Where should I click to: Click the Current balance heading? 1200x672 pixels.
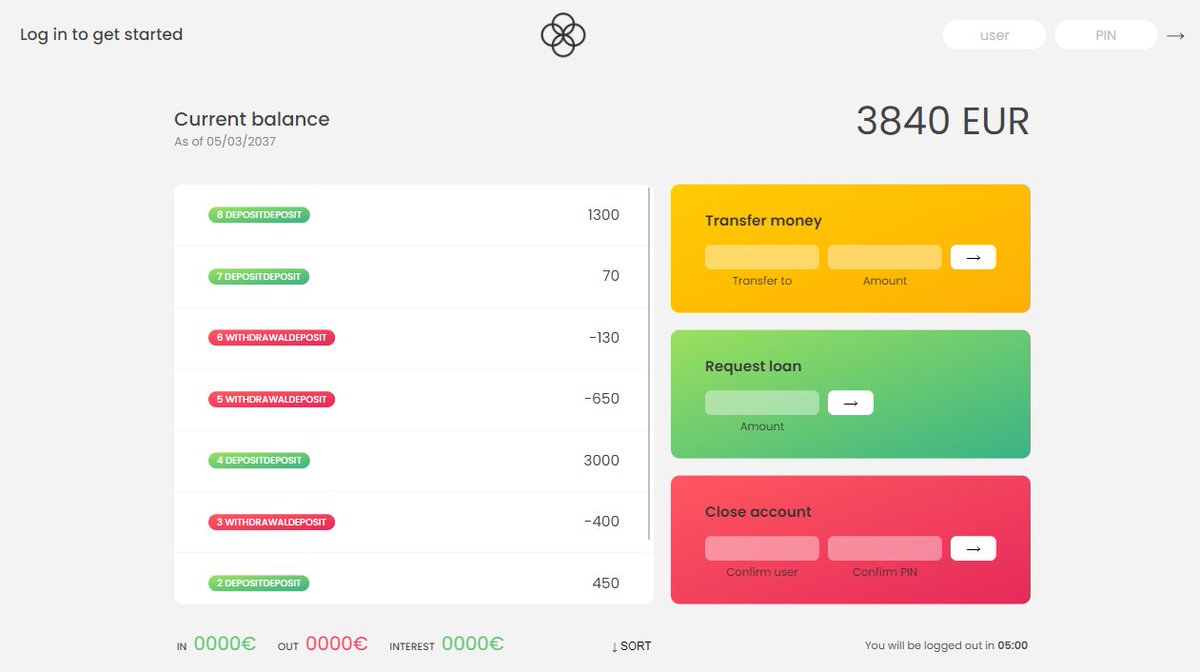pyautogui.click(x=252, y=119)
